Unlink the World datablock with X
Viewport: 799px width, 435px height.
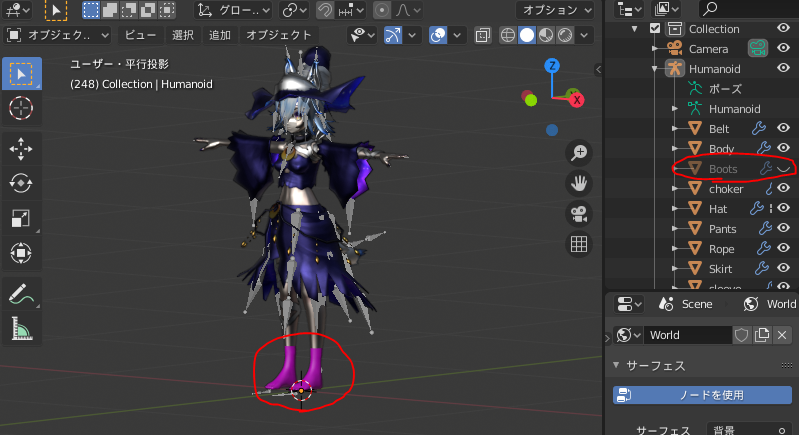point(782,335)
